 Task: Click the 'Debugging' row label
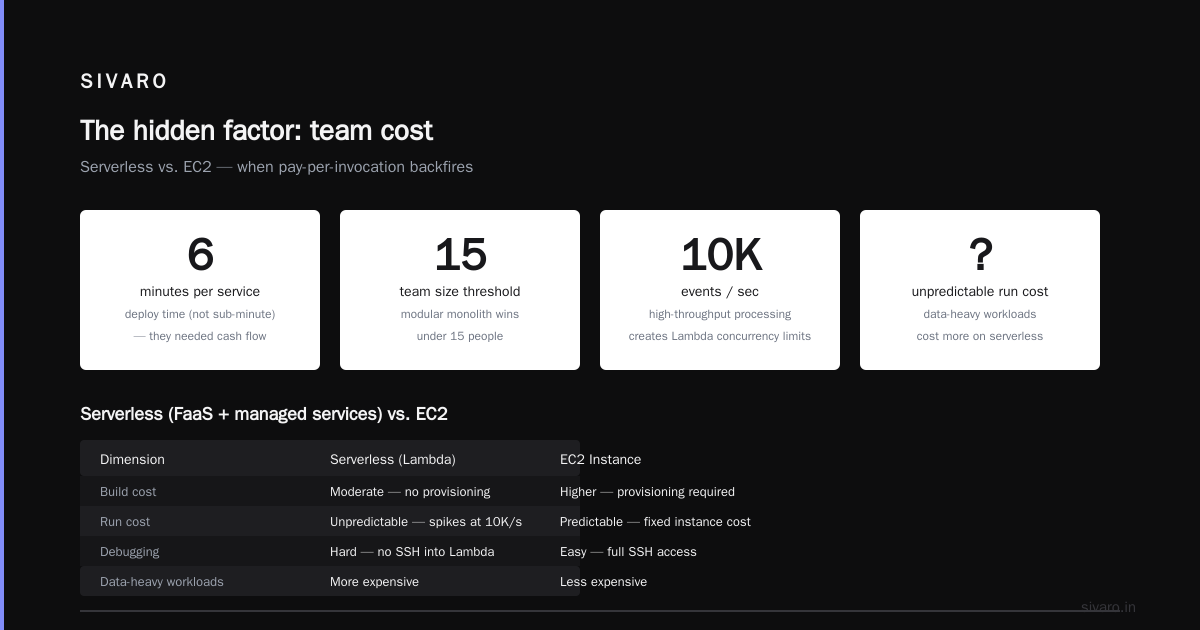pos(129,552)
